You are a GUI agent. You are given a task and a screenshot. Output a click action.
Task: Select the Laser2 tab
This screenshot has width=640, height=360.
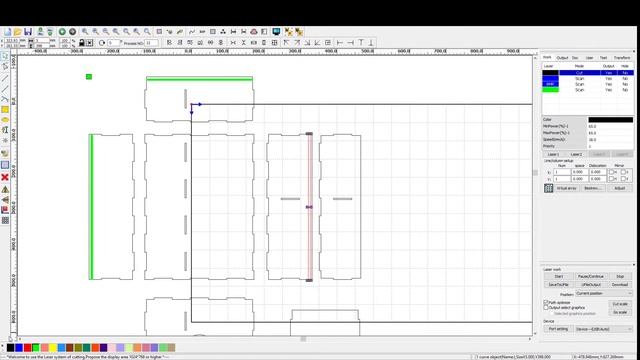[576, 154]
